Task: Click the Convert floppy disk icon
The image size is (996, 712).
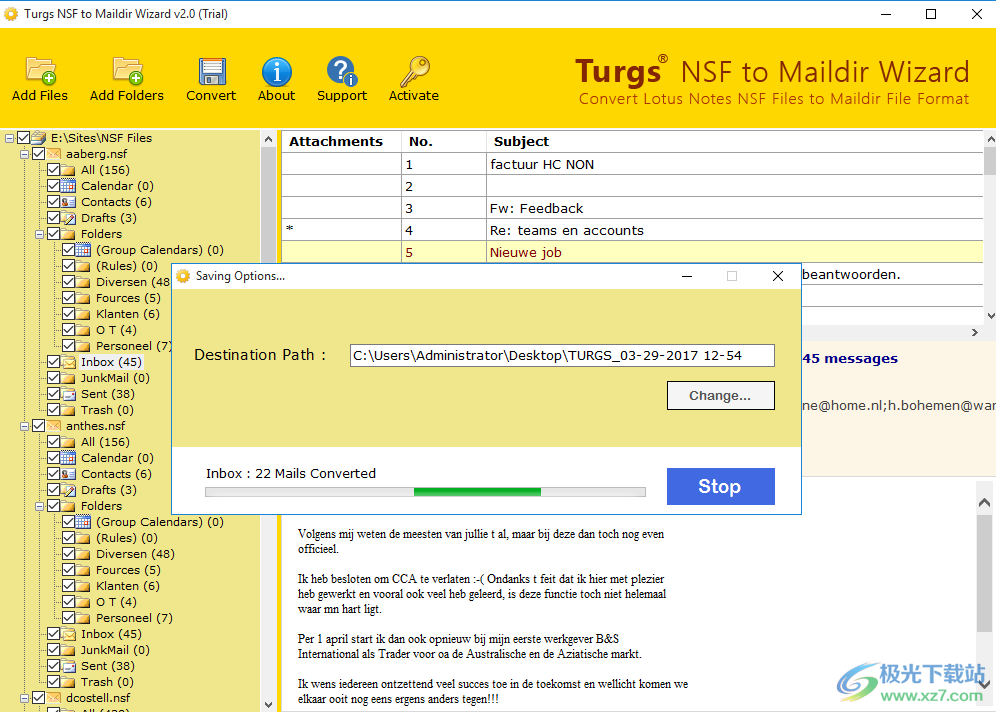Action: coord(212,71)
